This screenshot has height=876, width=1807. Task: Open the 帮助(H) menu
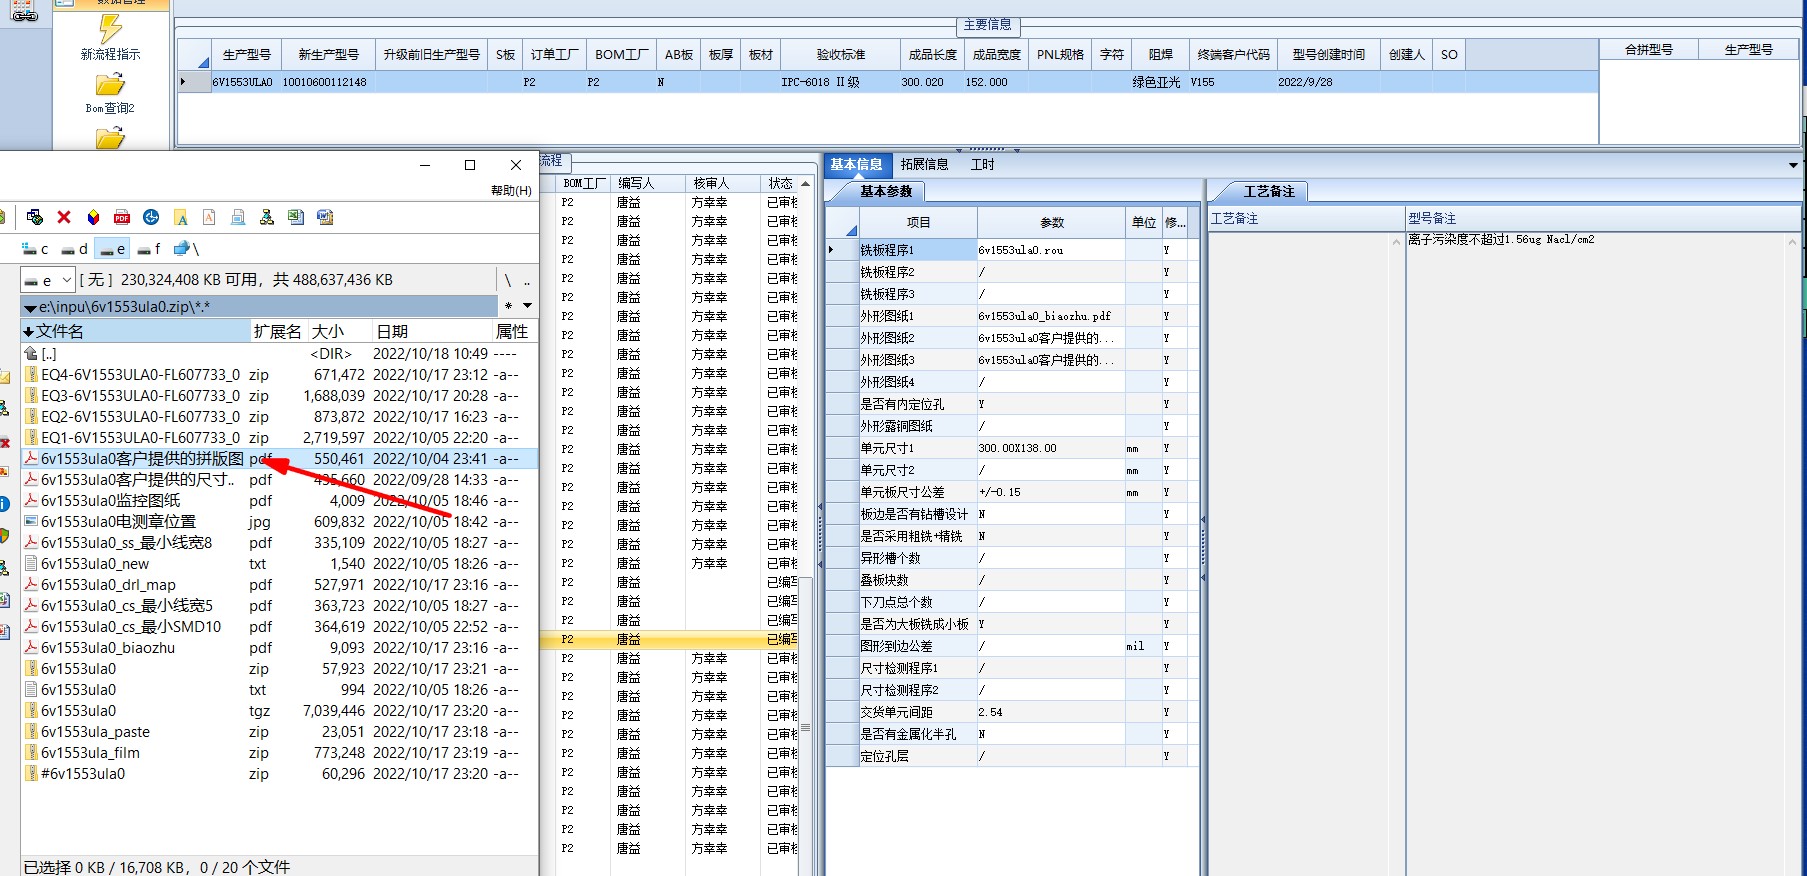(x=511, y=190)
